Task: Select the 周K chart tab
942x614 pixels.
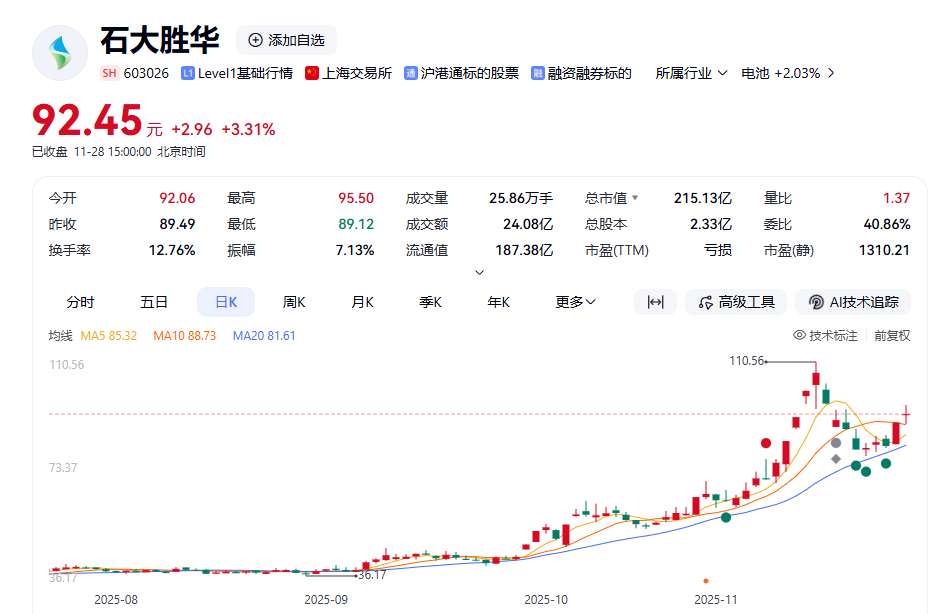Action: (x=294, y=302)
